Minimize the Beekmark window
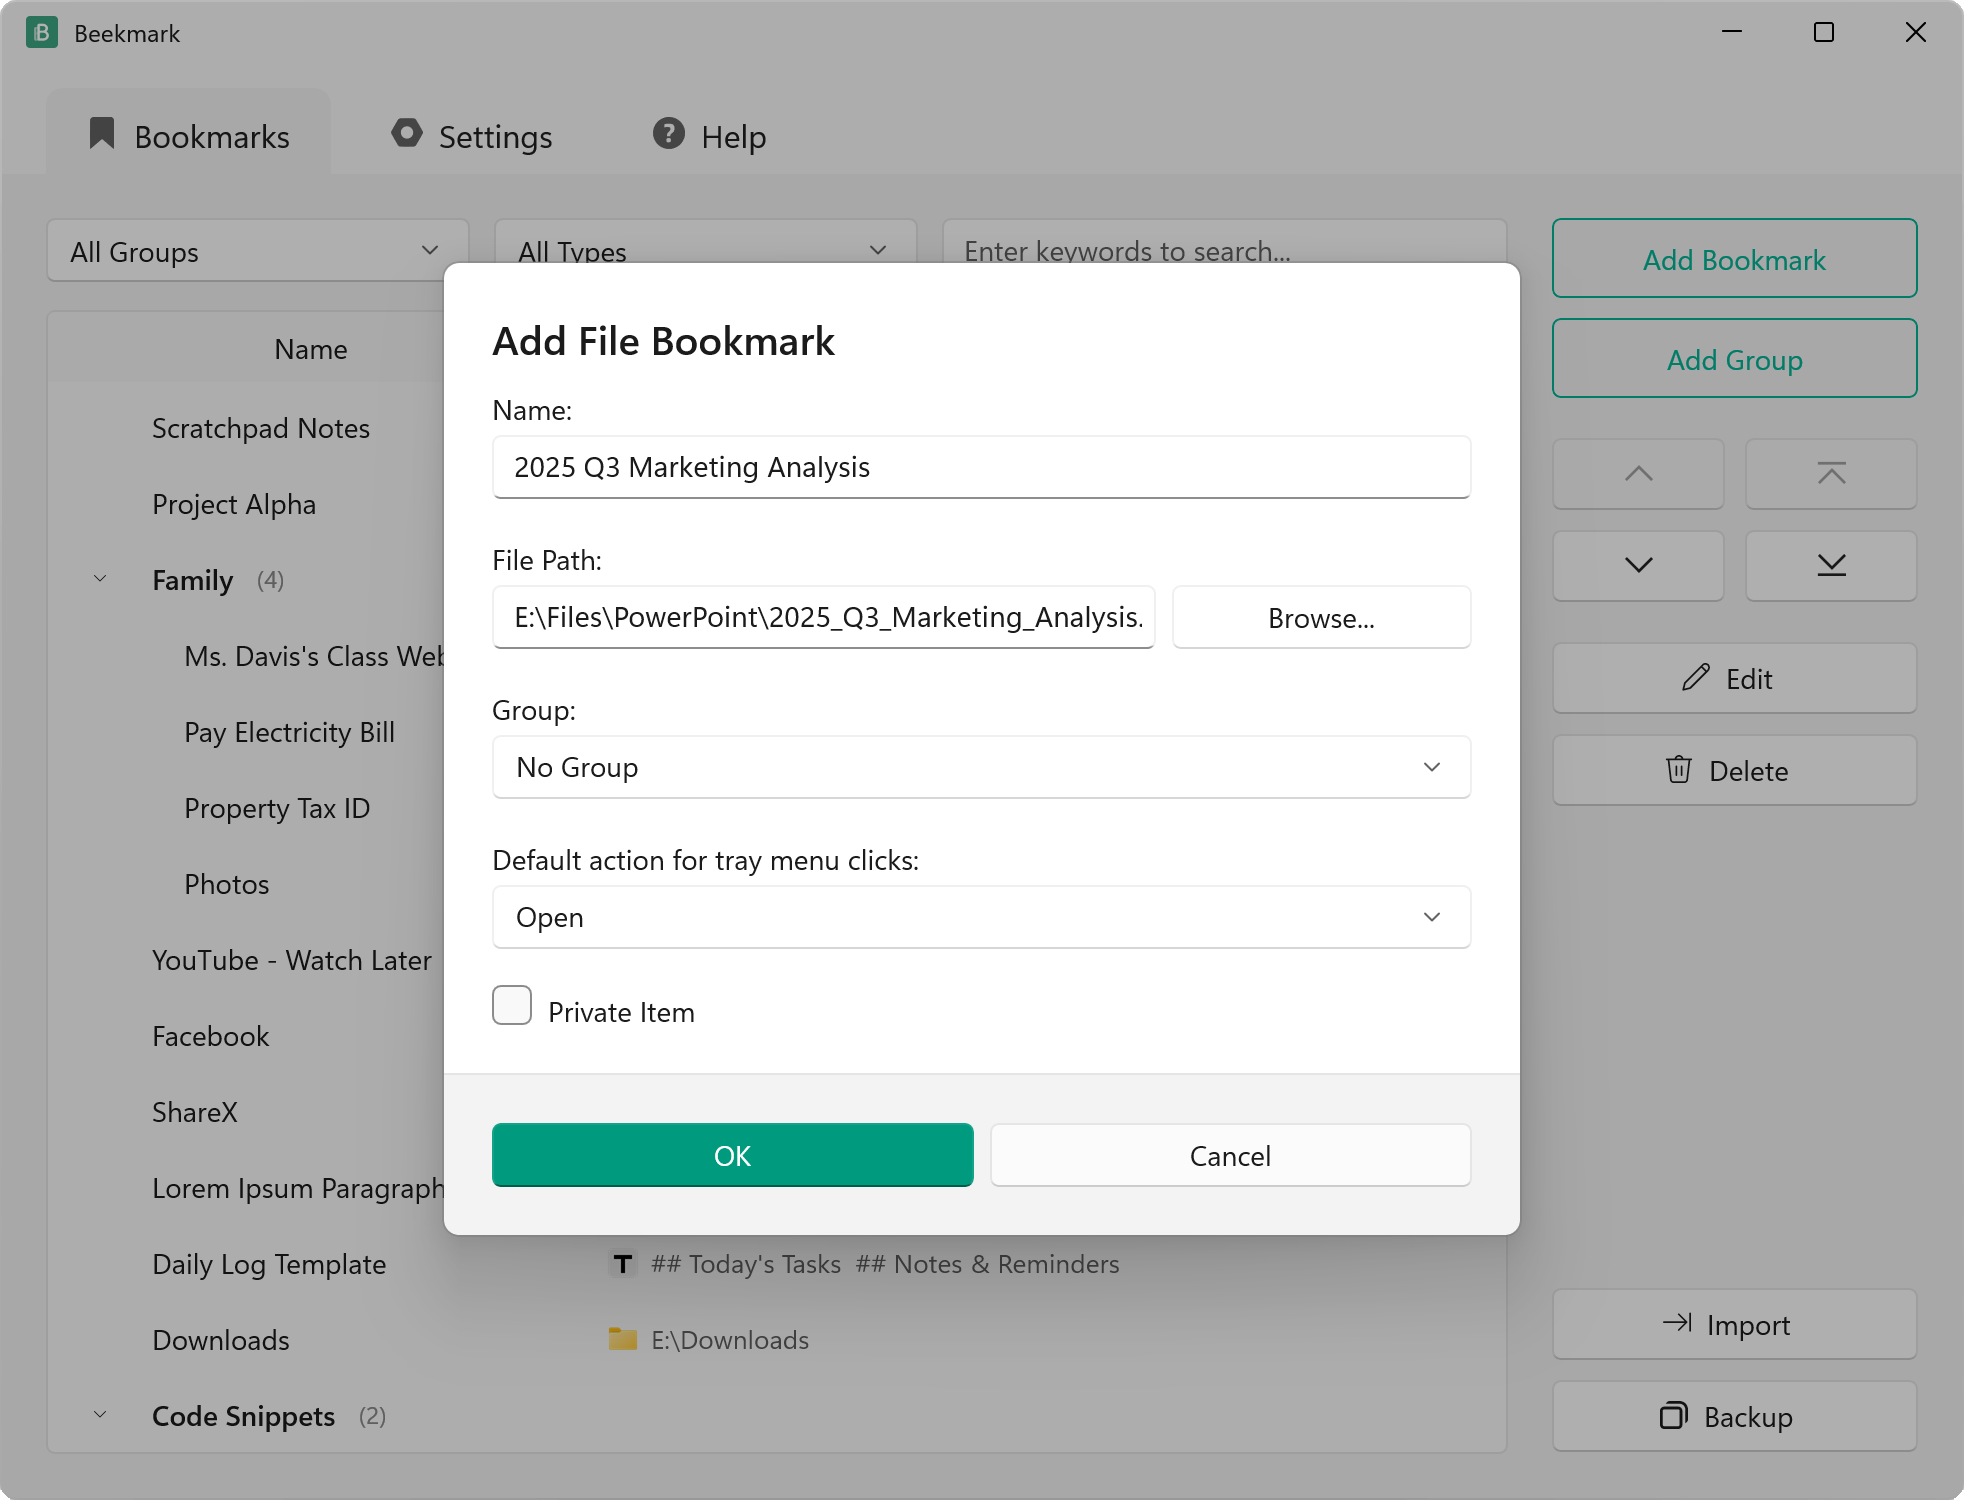This screenshot has width=1964, height=1500. tap(1732, 33)
